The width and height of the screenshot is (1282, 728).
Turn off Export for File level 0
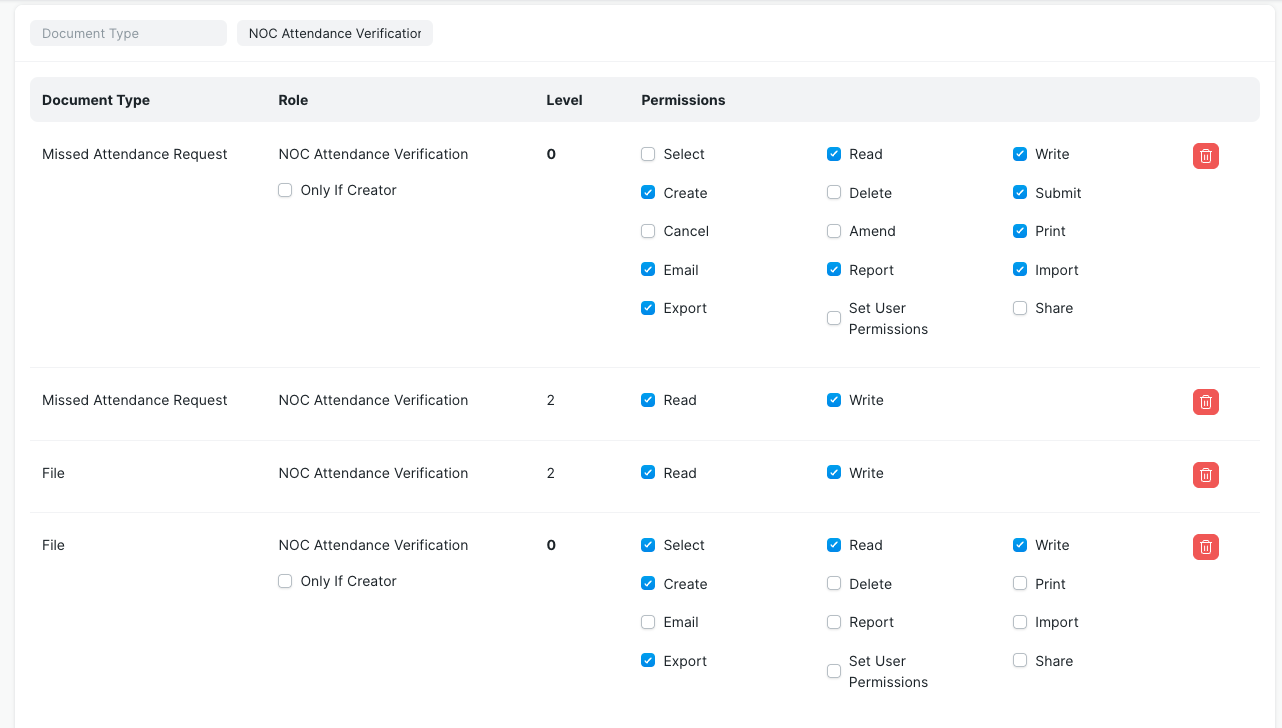click(648, 661)
